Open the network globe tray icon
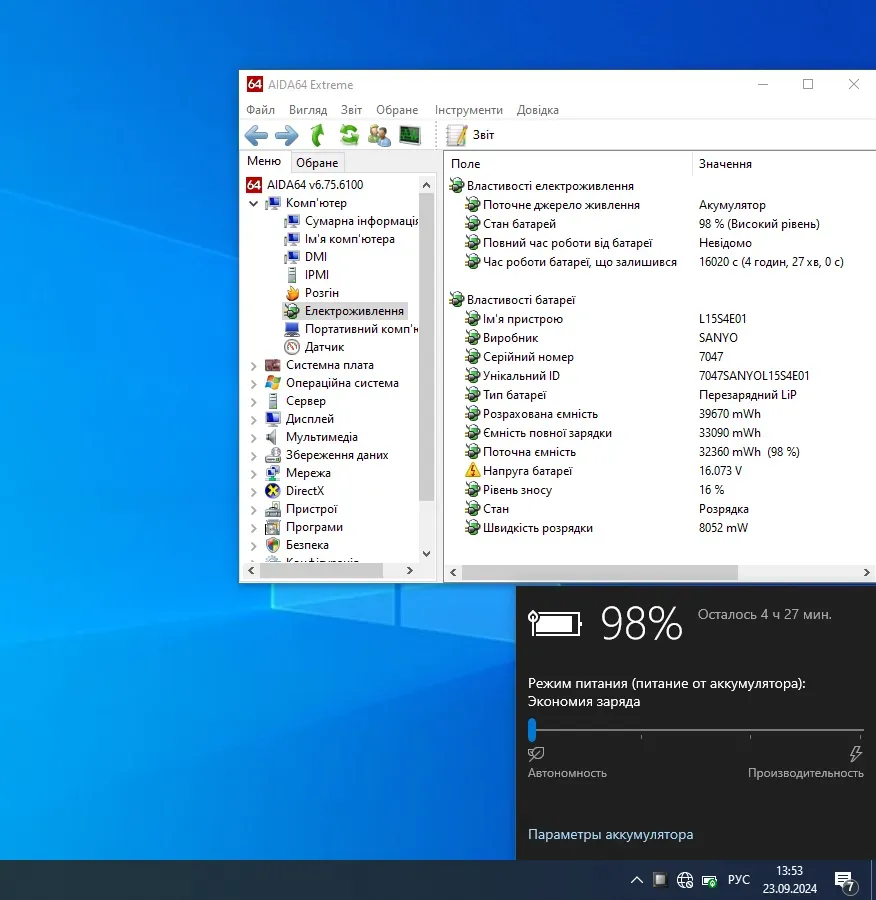Viewport: 876px width, 900px height. tap(685, 880)
